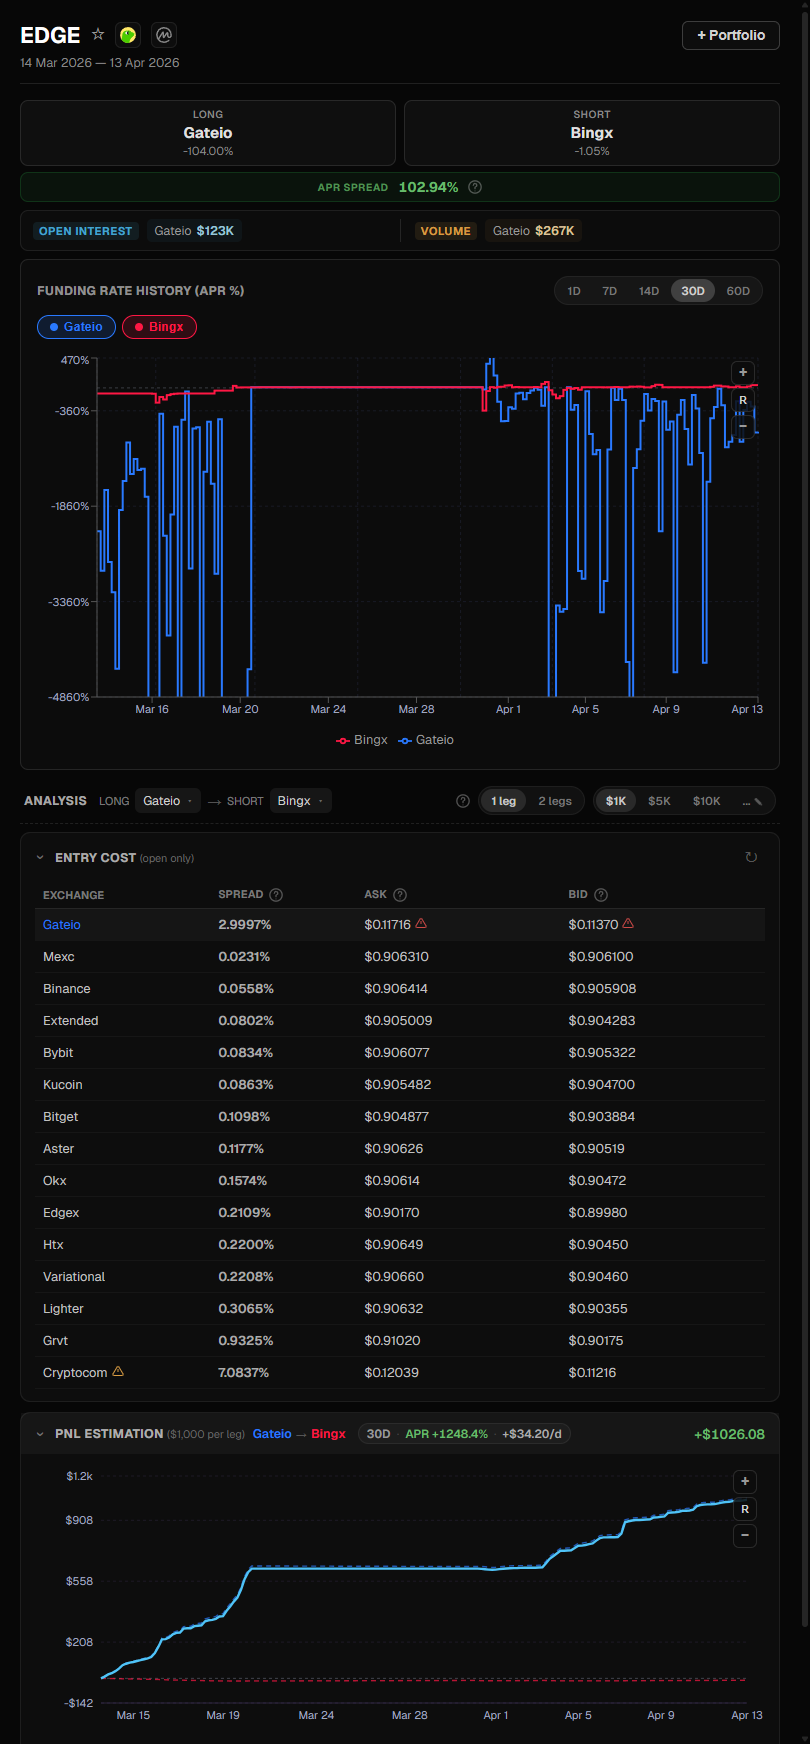Viewport: 810px width, 1744px height.
Task: Collapse the Entry Cost section
Action: [x=40, y=858]
